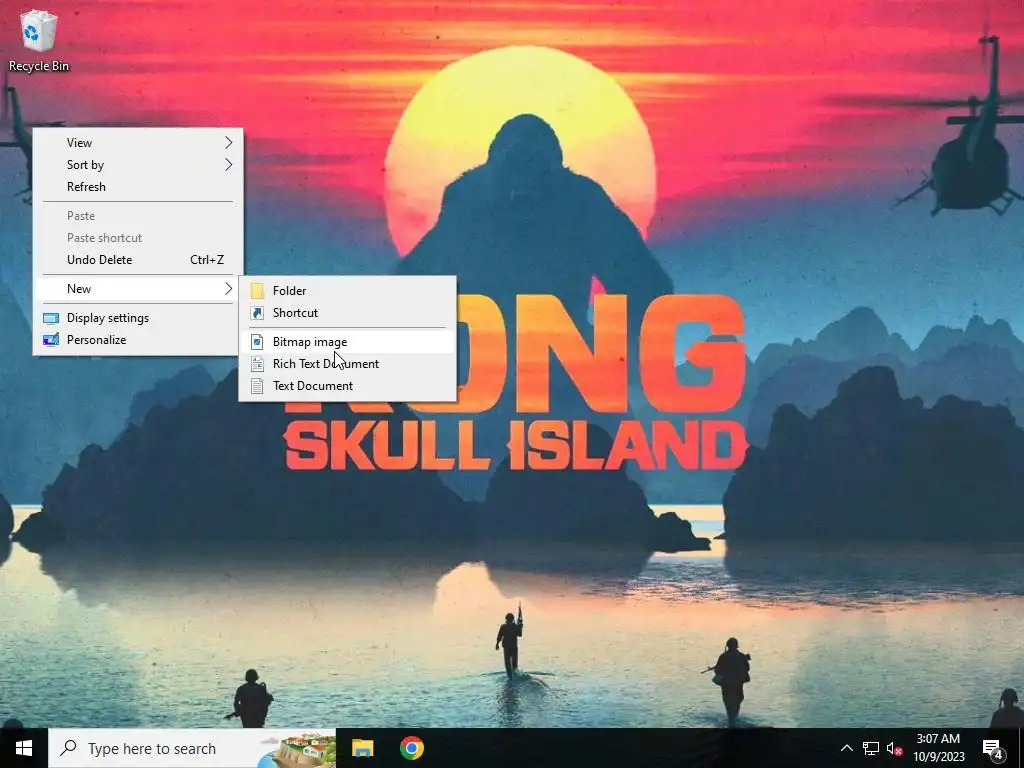
Task: Show hidden system tray icons
Action: [846, 748]
